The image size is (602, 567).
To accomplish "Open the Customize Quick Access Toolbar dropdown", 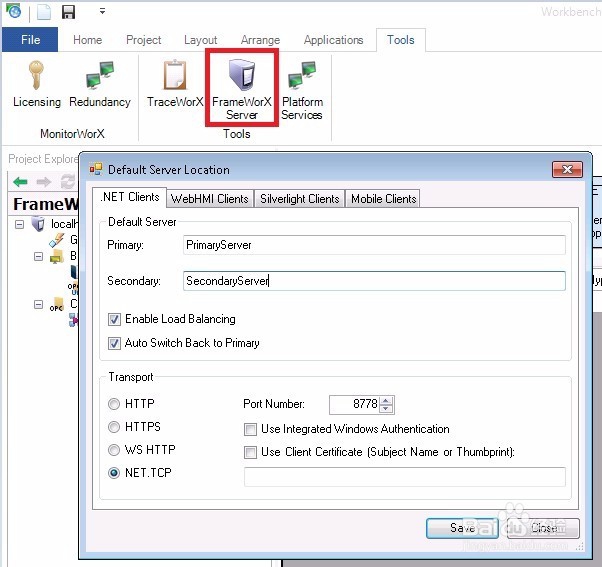I will point(102,11).
